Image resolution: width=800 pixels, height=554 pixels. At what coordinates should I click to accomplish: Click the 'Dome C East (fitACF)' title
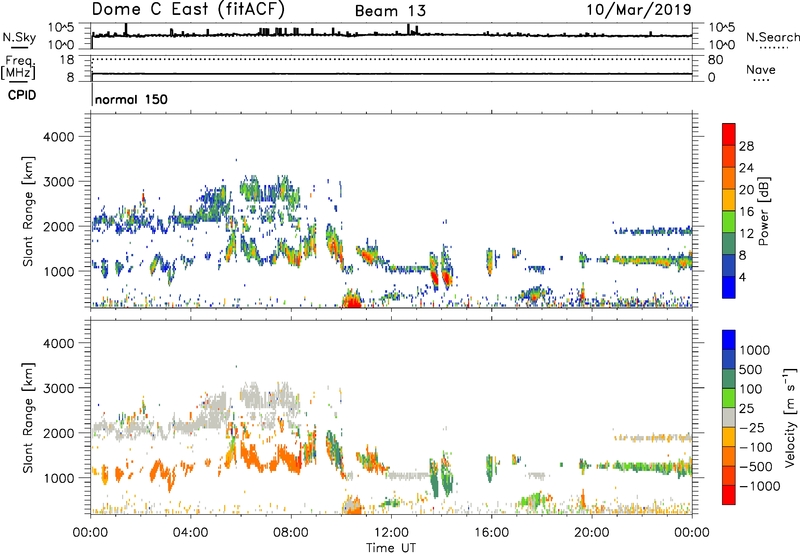pos(188,9)
